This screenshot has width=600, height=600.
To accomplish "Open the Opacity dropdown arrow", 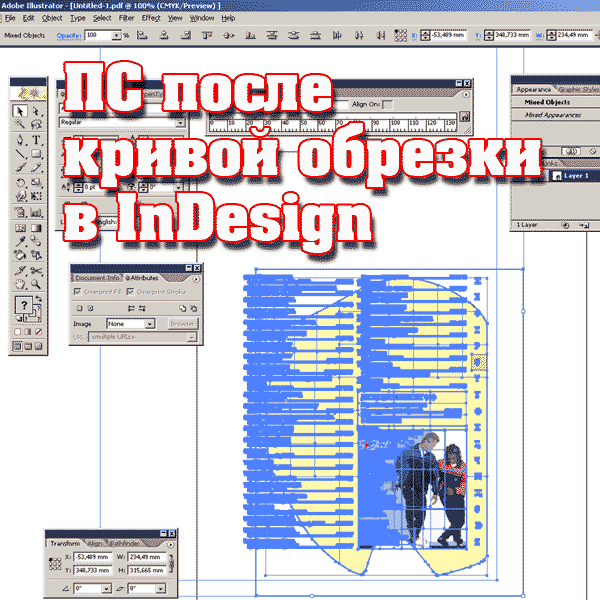I will (x=116, y=36).
